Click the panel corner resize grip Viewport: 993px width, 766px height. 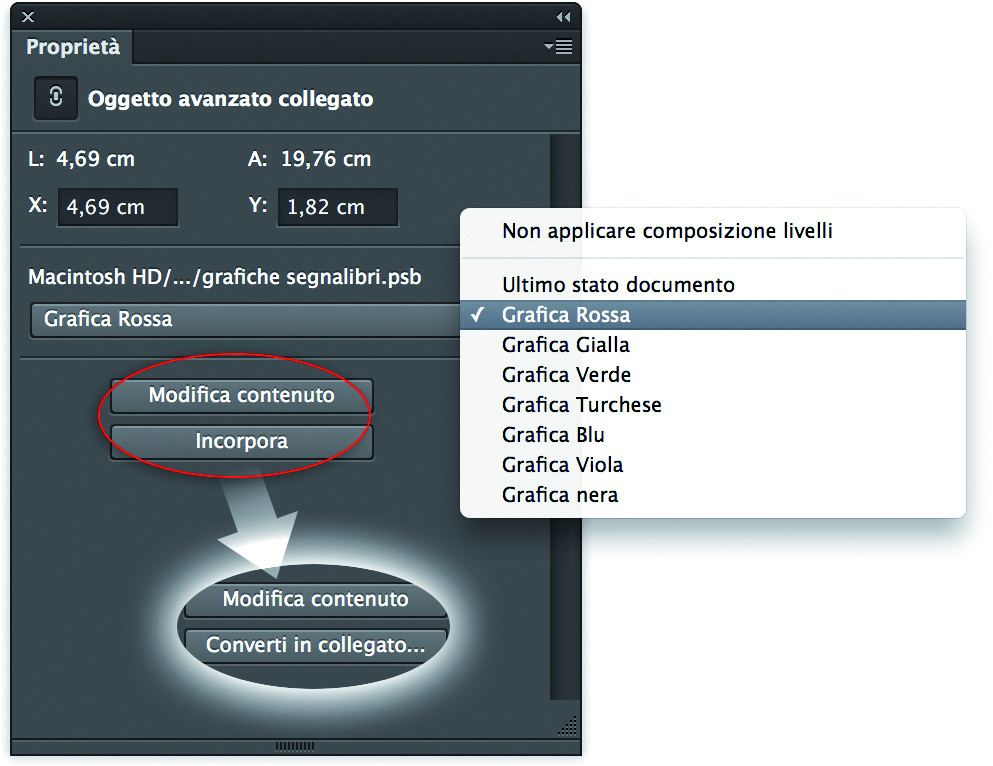[x=568, y=726]
